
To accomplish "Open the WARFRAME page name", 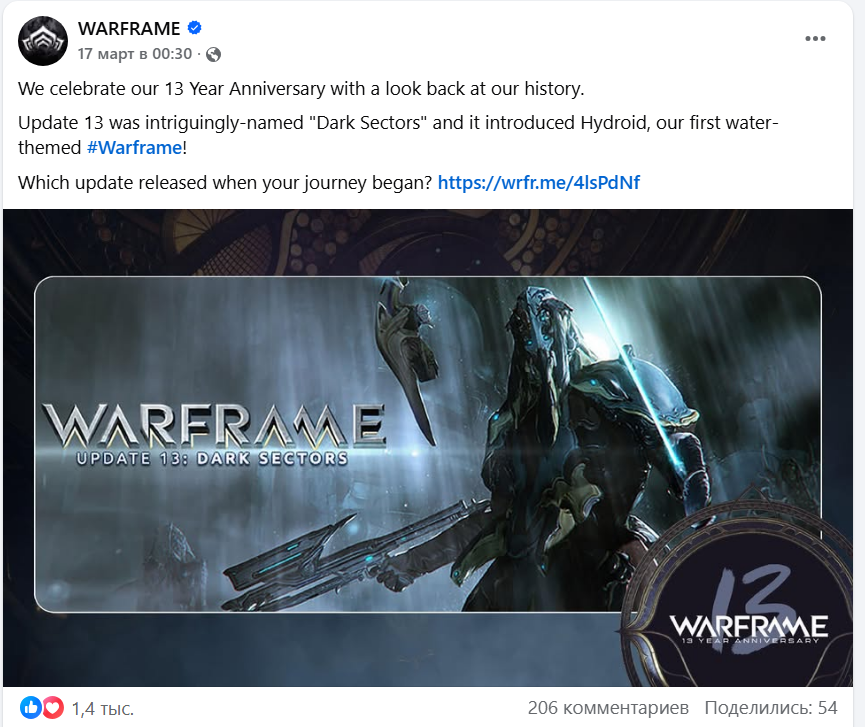I will tap(129, 29).
